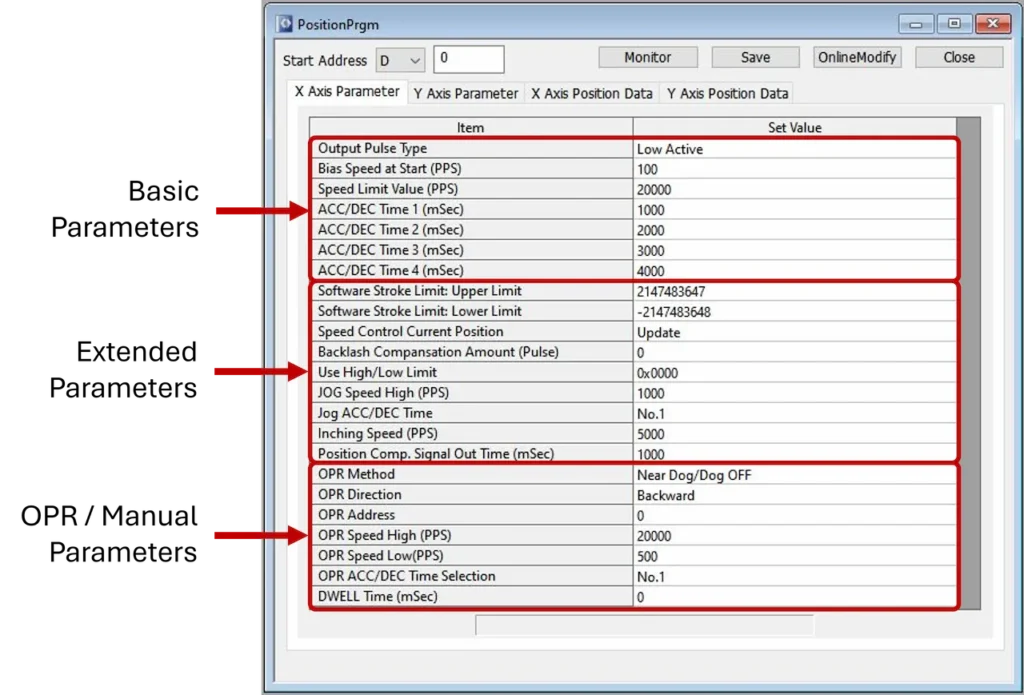This screenshot has width=1024, height=695.
Task: Click the Save button
Action: [x=755, y=57]
